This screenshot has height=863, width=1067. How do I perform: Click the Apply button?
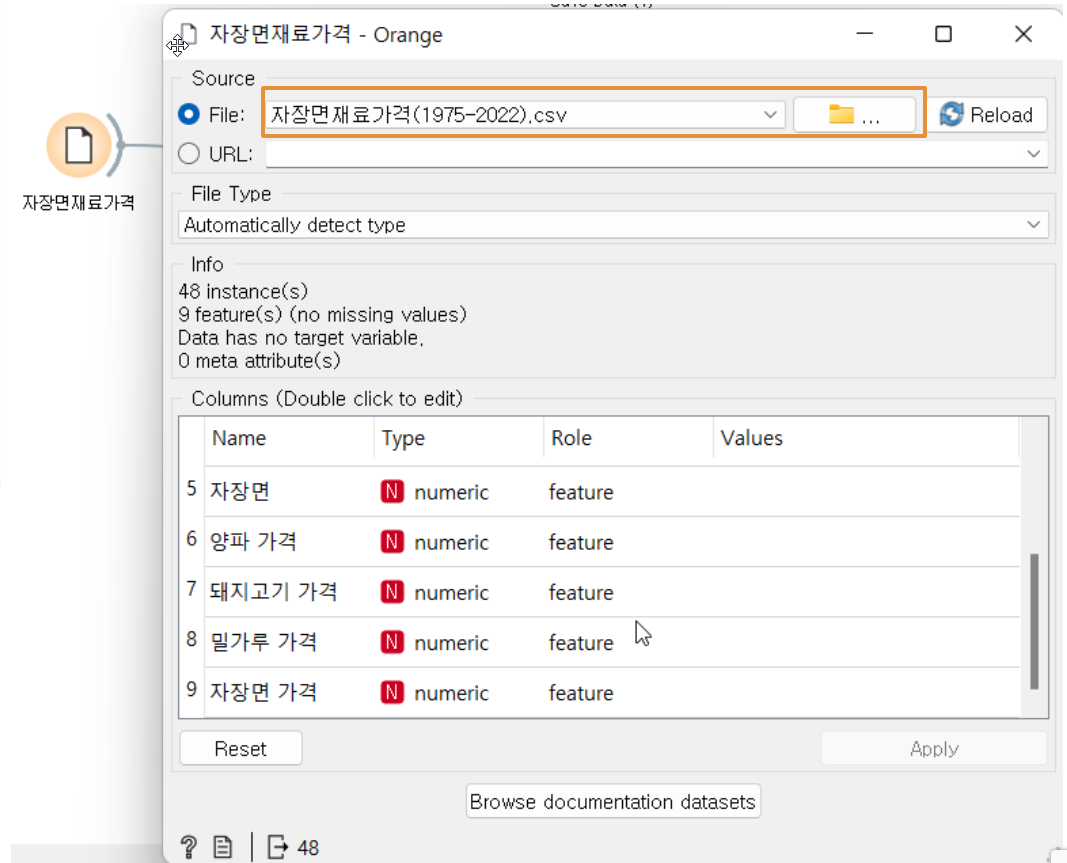click(934, 749)
